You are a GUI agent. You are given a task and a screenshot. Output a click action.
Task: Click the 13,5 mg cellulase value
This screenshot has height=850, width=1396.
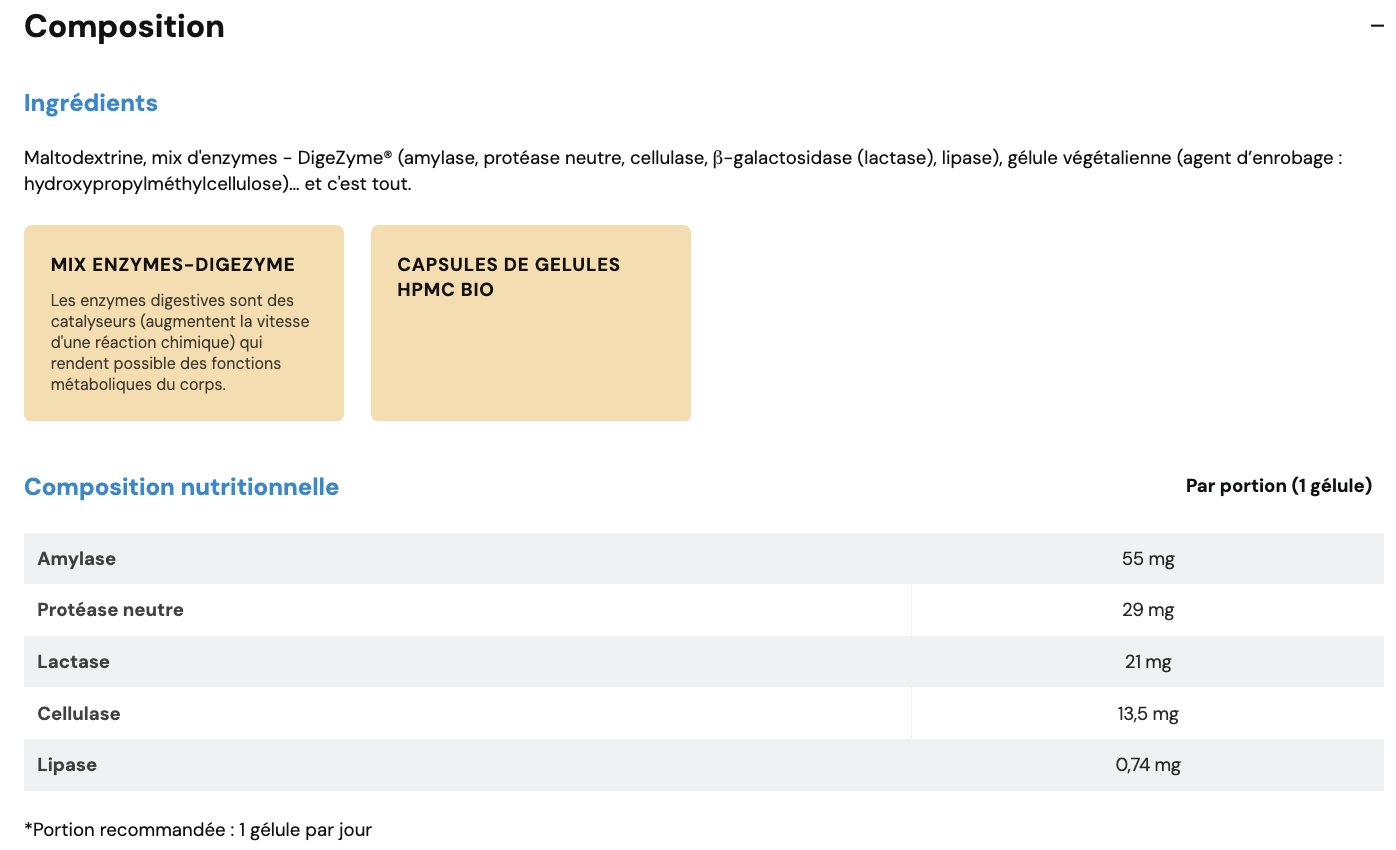1148,714
